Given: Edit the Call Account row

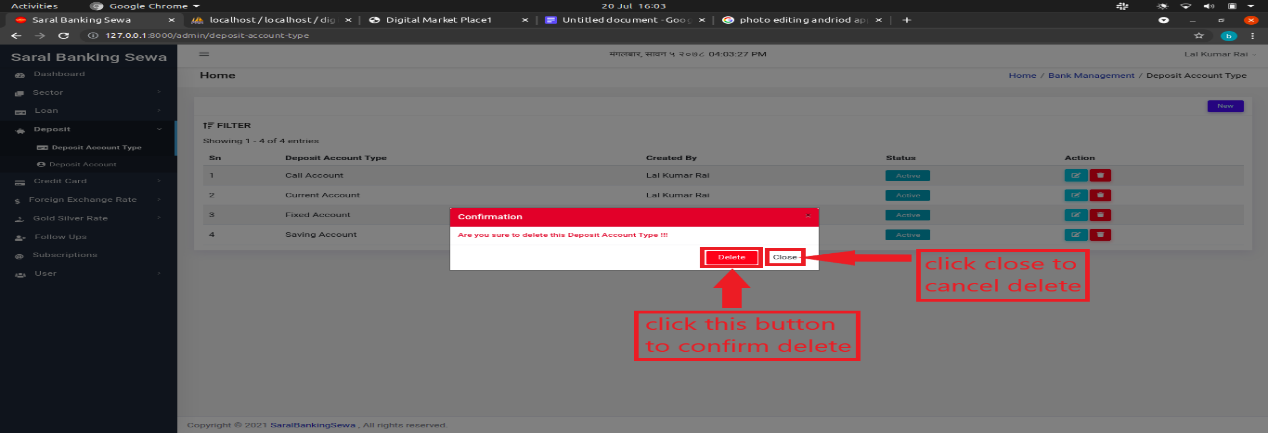Looking at the screenshot, I should [1076, 175].
